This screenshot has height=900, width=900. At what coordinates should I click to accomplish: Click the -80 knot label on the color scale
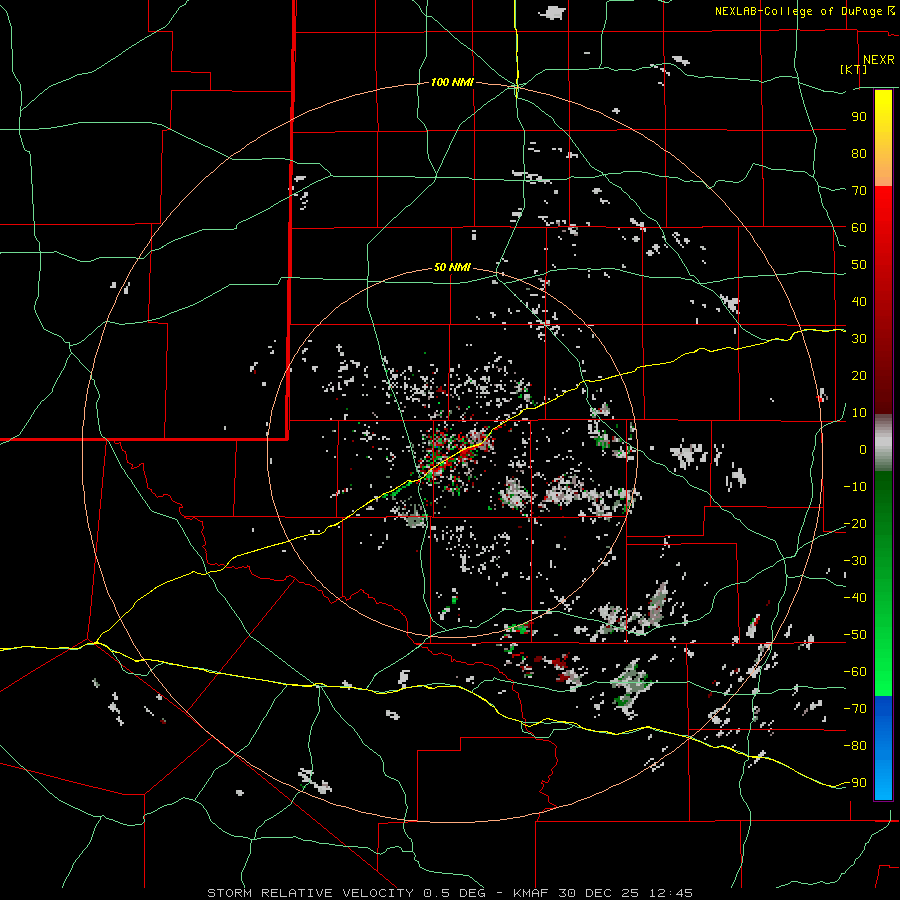tap(855, 746)
